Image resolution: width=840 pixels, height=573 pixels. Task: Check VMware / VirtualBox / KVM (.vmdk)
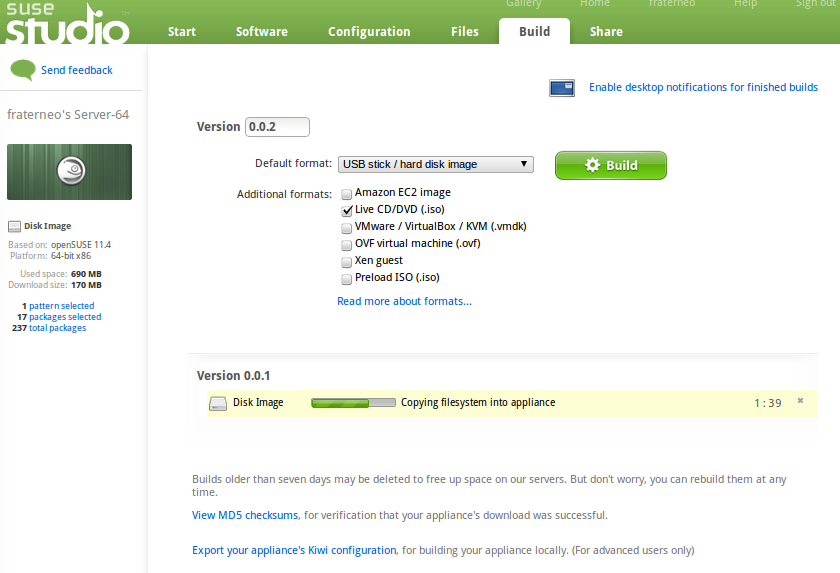[x=347, y=228]
